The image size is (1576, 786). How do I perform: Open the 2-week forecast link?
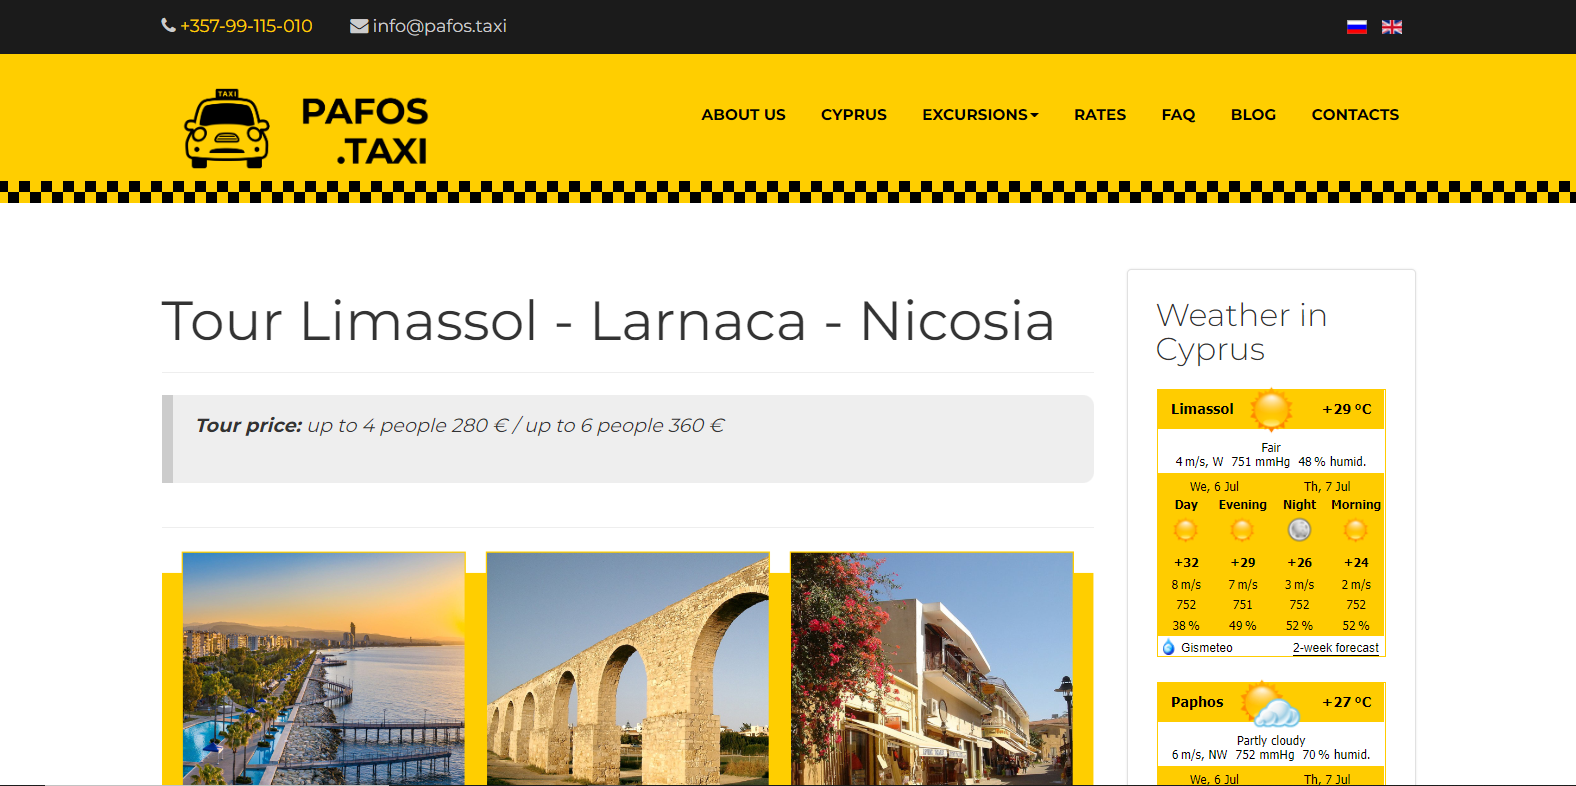pos(1335,648)
